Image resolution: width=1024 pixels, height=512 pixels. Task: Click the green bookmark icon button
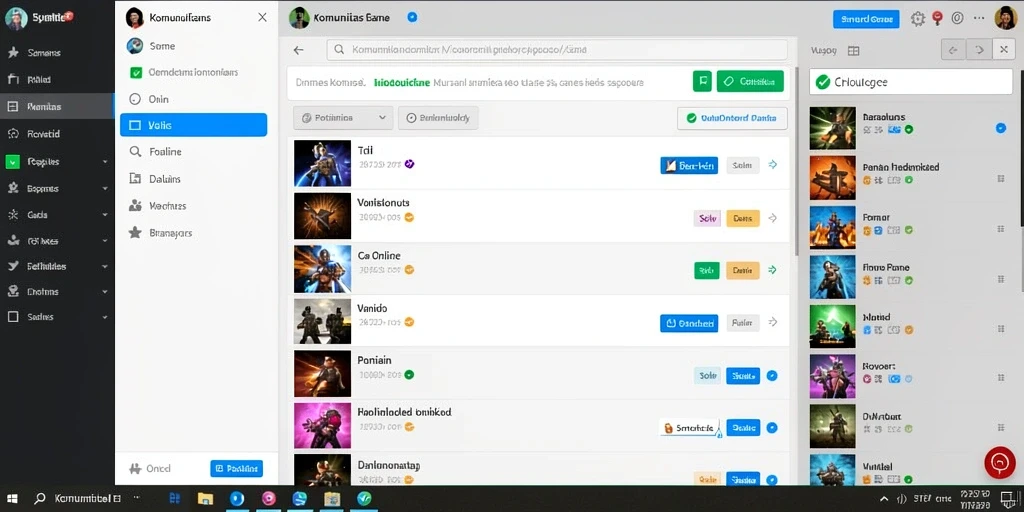[x=702, y=82]
